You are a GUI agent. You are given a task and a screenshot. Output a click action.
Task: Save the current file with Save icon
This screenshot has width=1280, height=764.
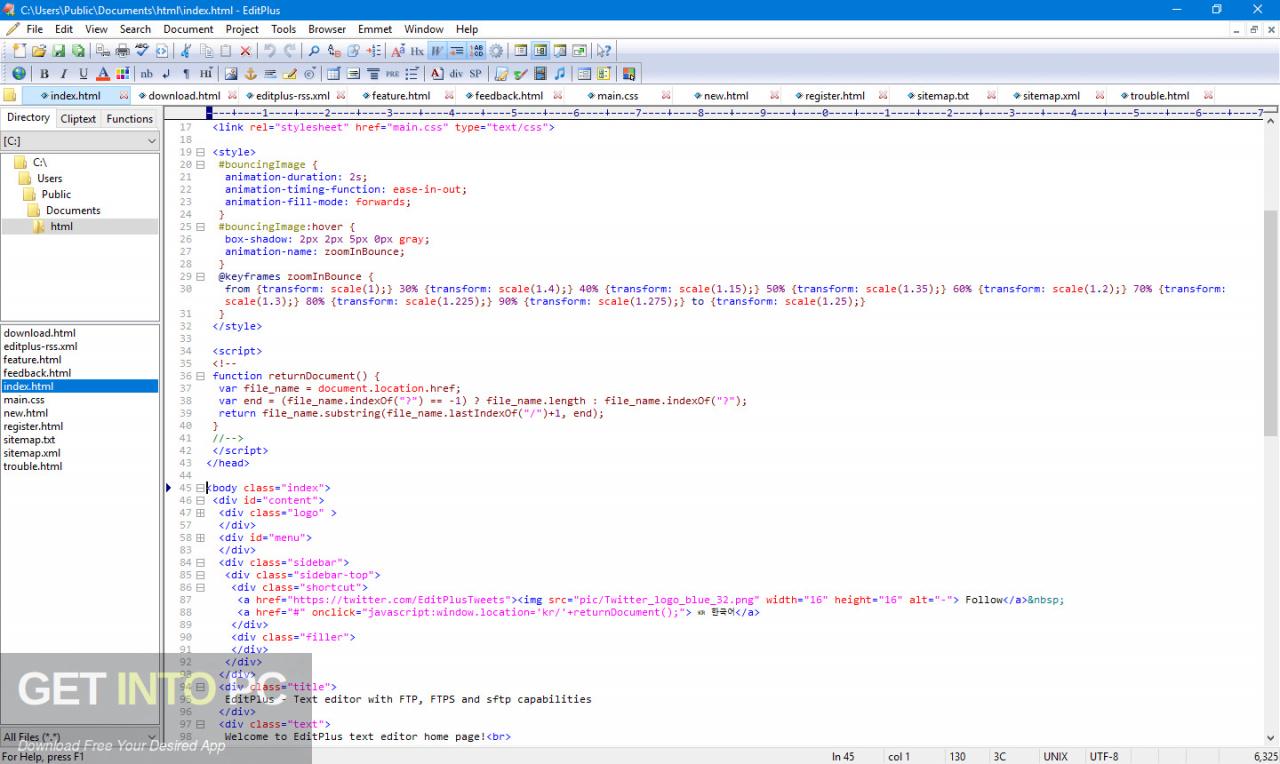[x=58, y=50]
